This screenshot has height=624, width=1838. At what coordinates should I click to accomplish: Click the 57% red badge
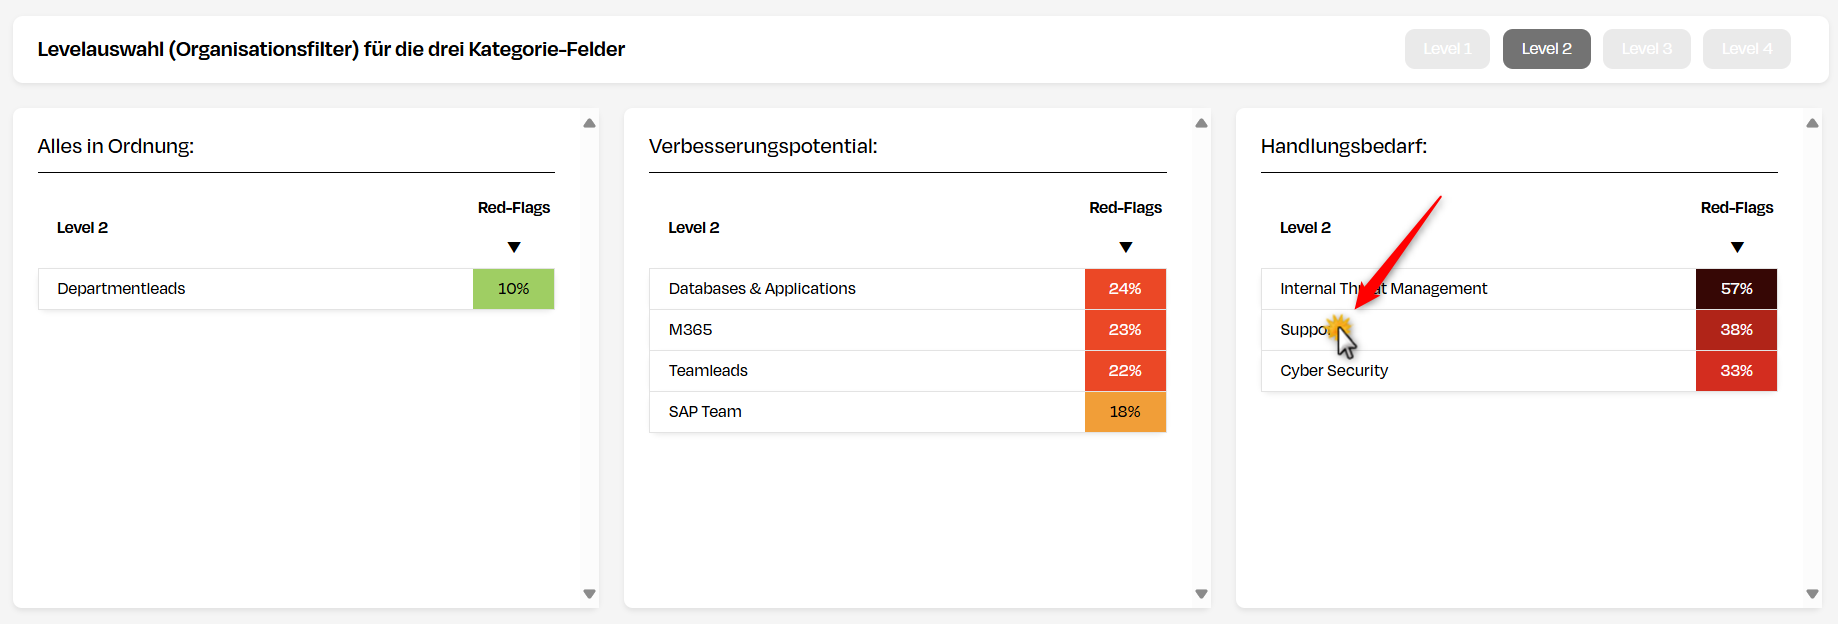coord(1737,289)
